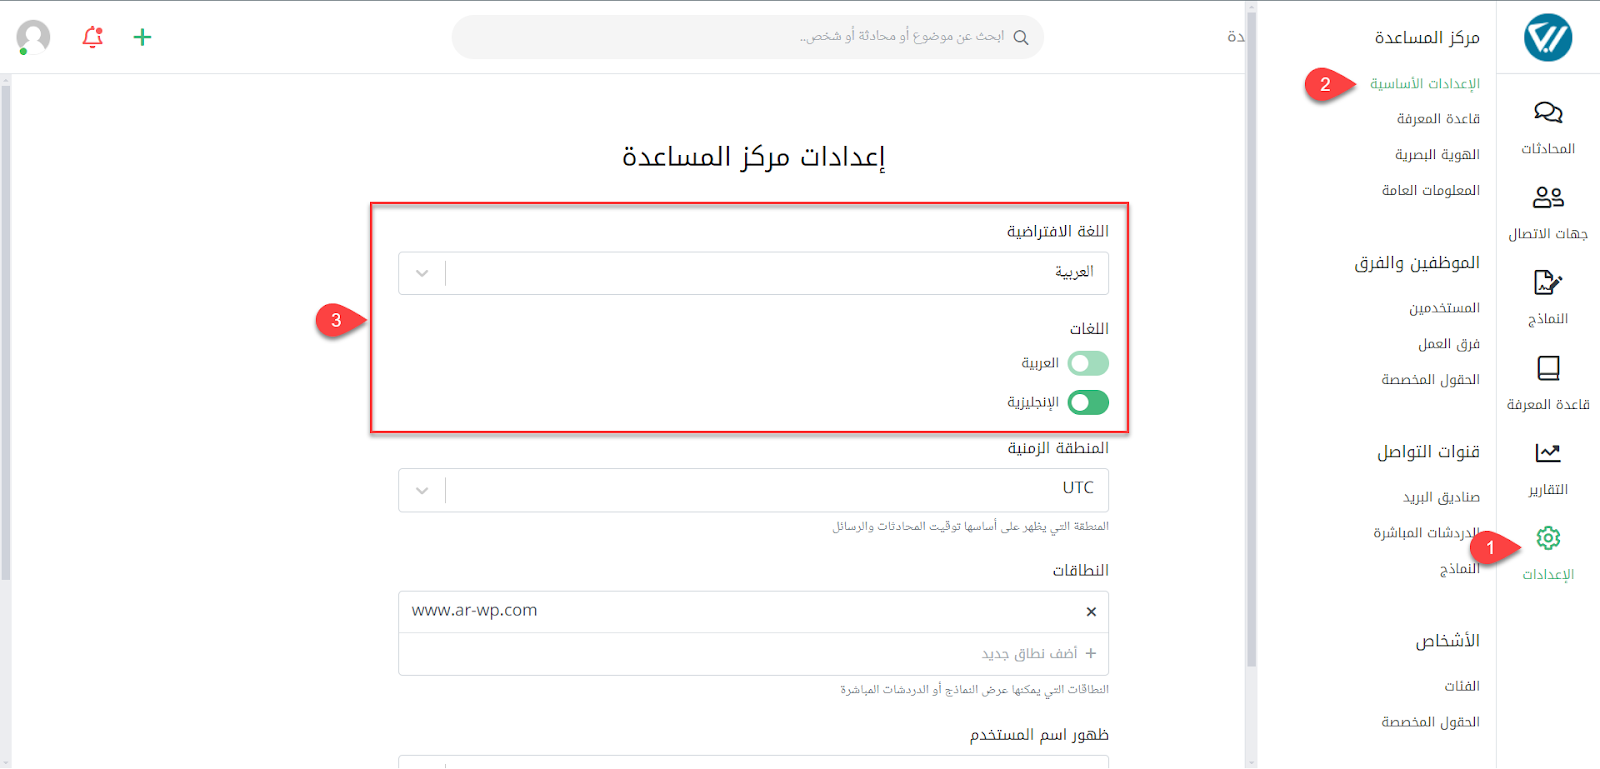The width and height of the screenshot is (1600, 769).
Task: Click the app logo at the top corner
Action: [1548, 37]
